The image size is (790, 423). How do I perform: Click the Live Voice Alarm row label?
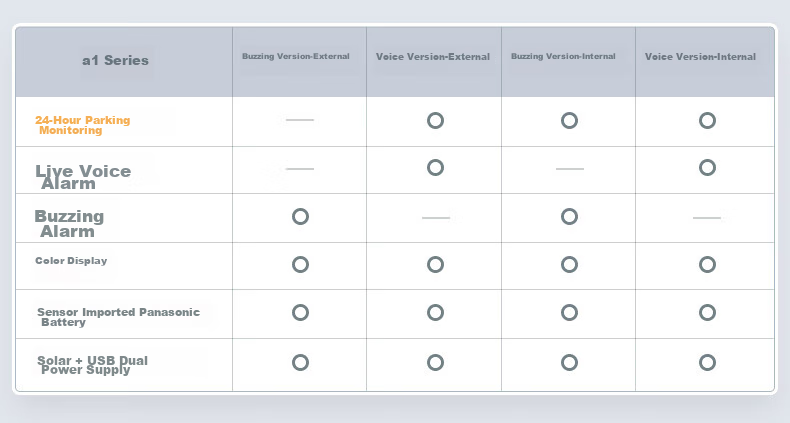pyautogui.click(x=83, y=177)
